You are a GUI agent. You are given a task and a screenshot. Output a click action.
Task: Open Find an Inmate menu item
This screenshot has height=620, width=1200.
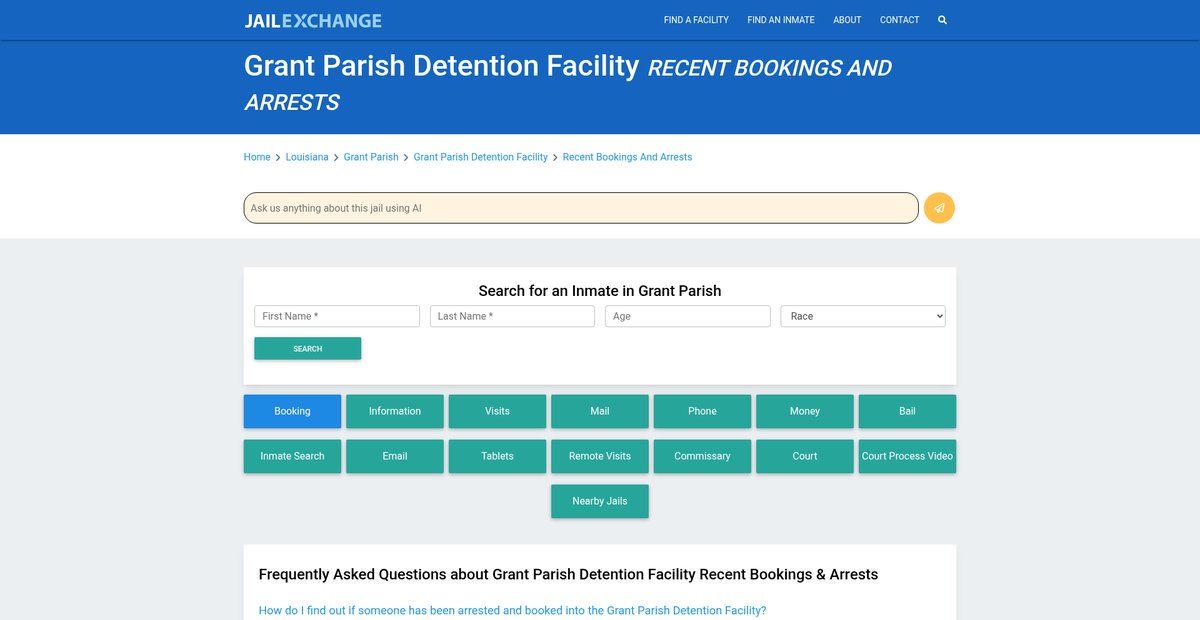(x=780, y=20)
